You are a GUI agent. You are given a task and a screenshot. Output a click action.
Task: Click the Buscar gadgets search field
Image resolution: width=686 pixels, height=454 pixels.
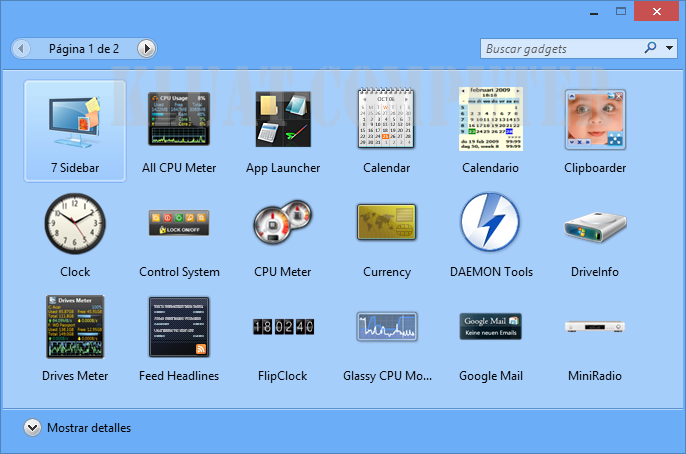coord(560,48)
